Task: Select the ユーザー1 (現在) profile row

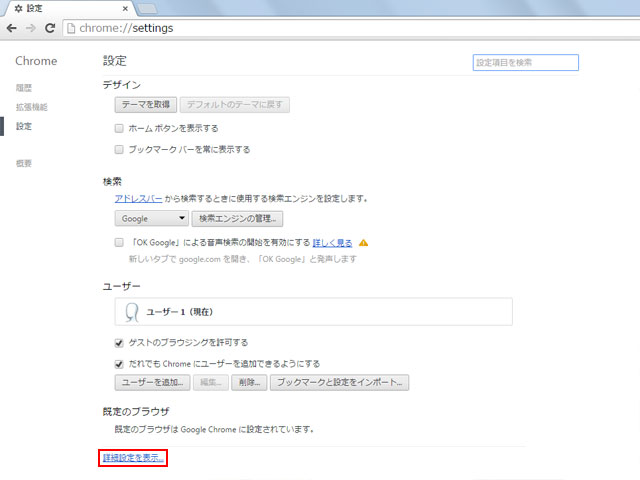Action: (313, 312)
